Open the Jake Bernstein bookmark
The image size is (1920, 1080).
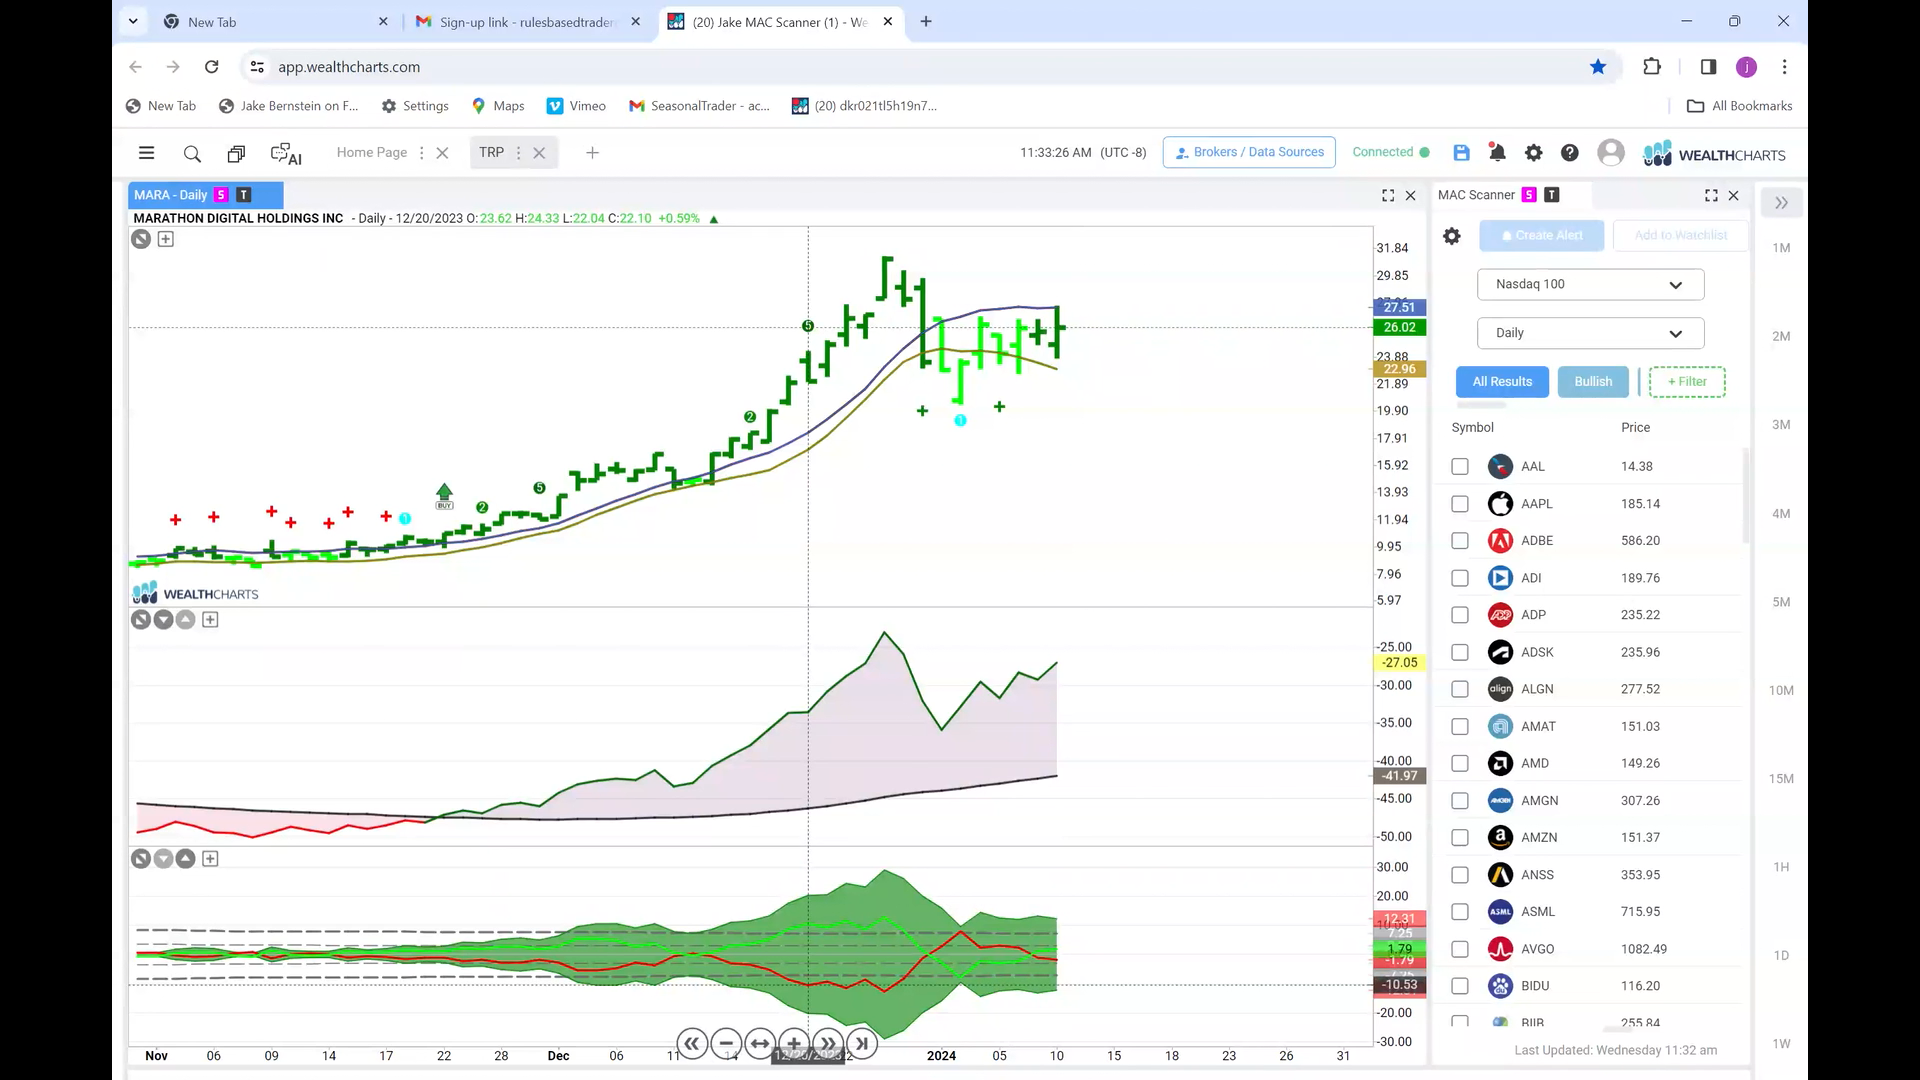click(288, 106)
